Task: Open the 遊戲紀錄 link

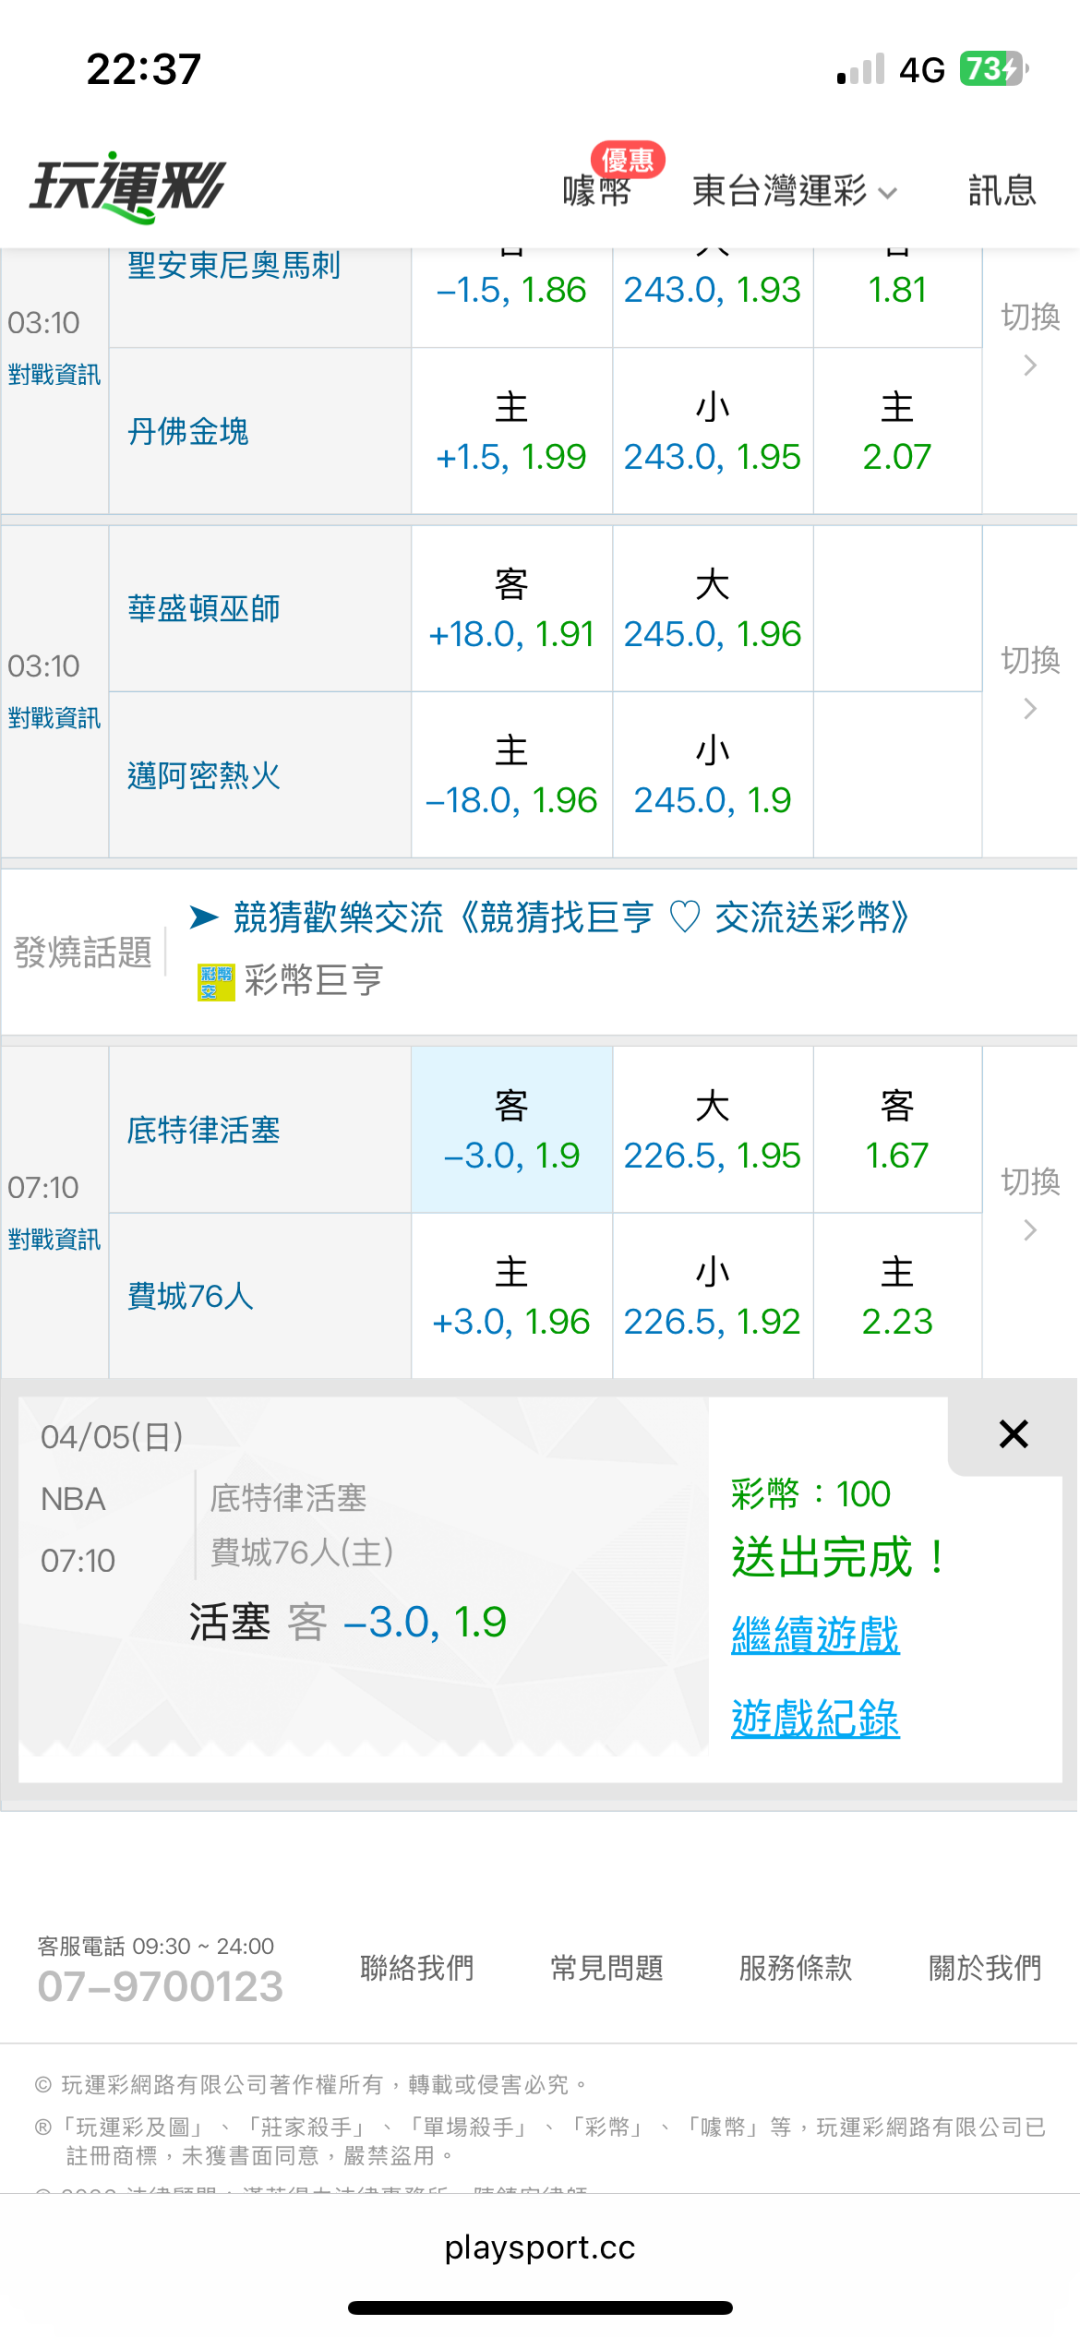Action: click(815, 1719)
